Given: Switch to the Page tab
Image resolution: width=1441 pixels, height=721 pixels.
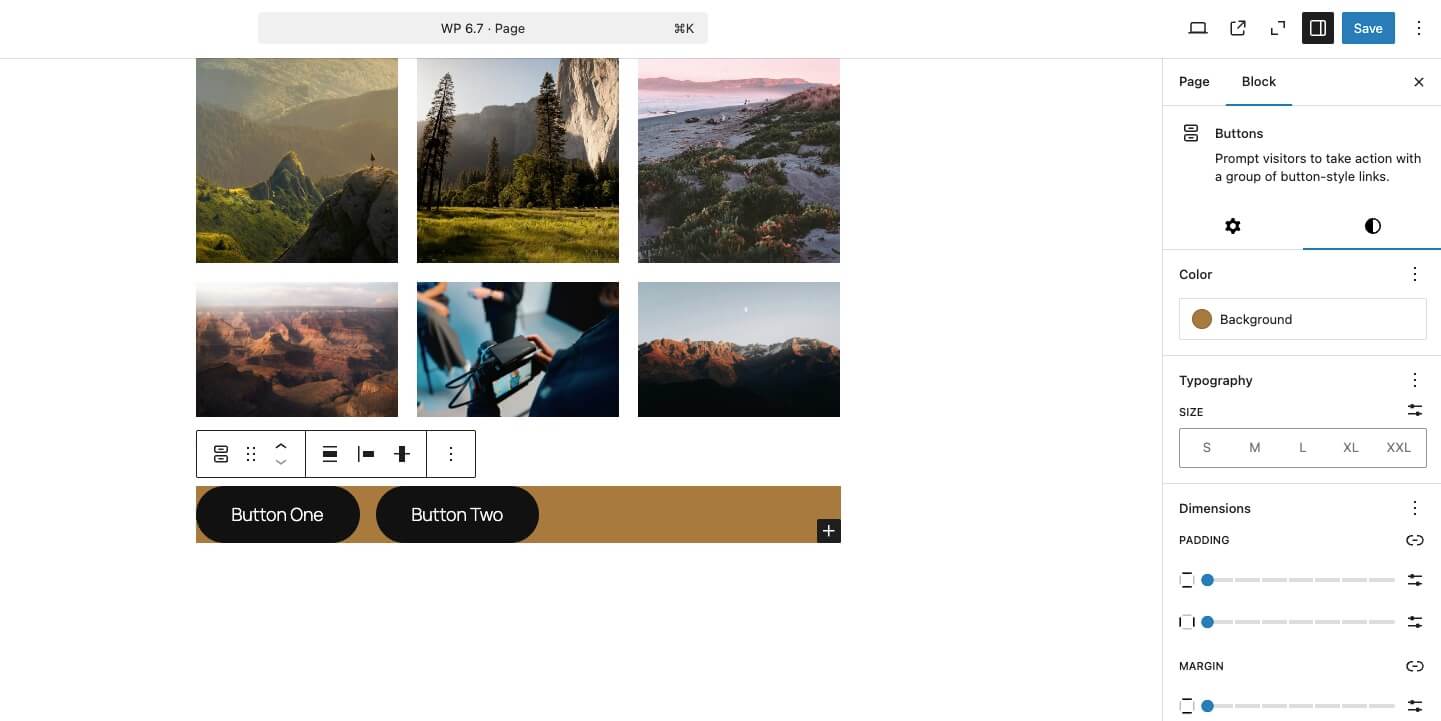Looking at the screenshot, I should pos(1194,82).
